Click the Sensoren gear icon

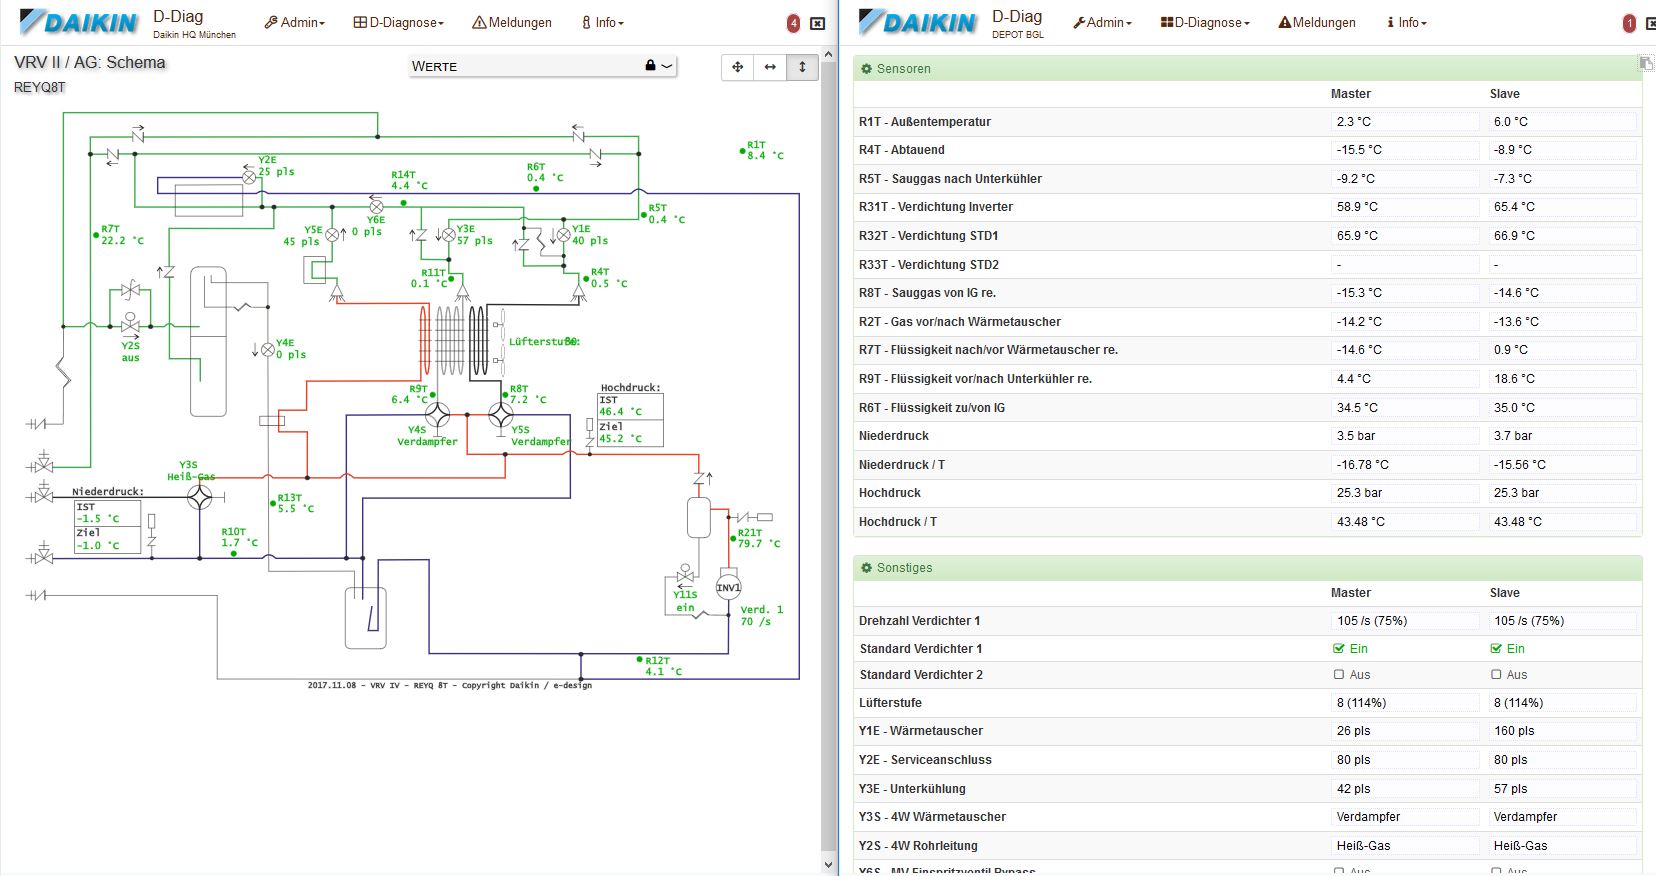(x=866, y=69)
